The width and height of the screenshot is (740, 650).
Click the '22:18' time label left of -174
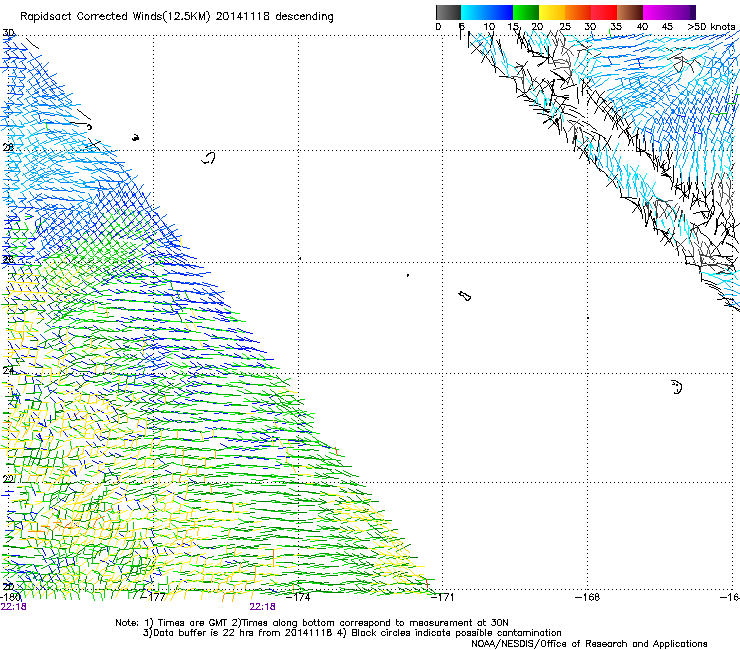(262, 607)
